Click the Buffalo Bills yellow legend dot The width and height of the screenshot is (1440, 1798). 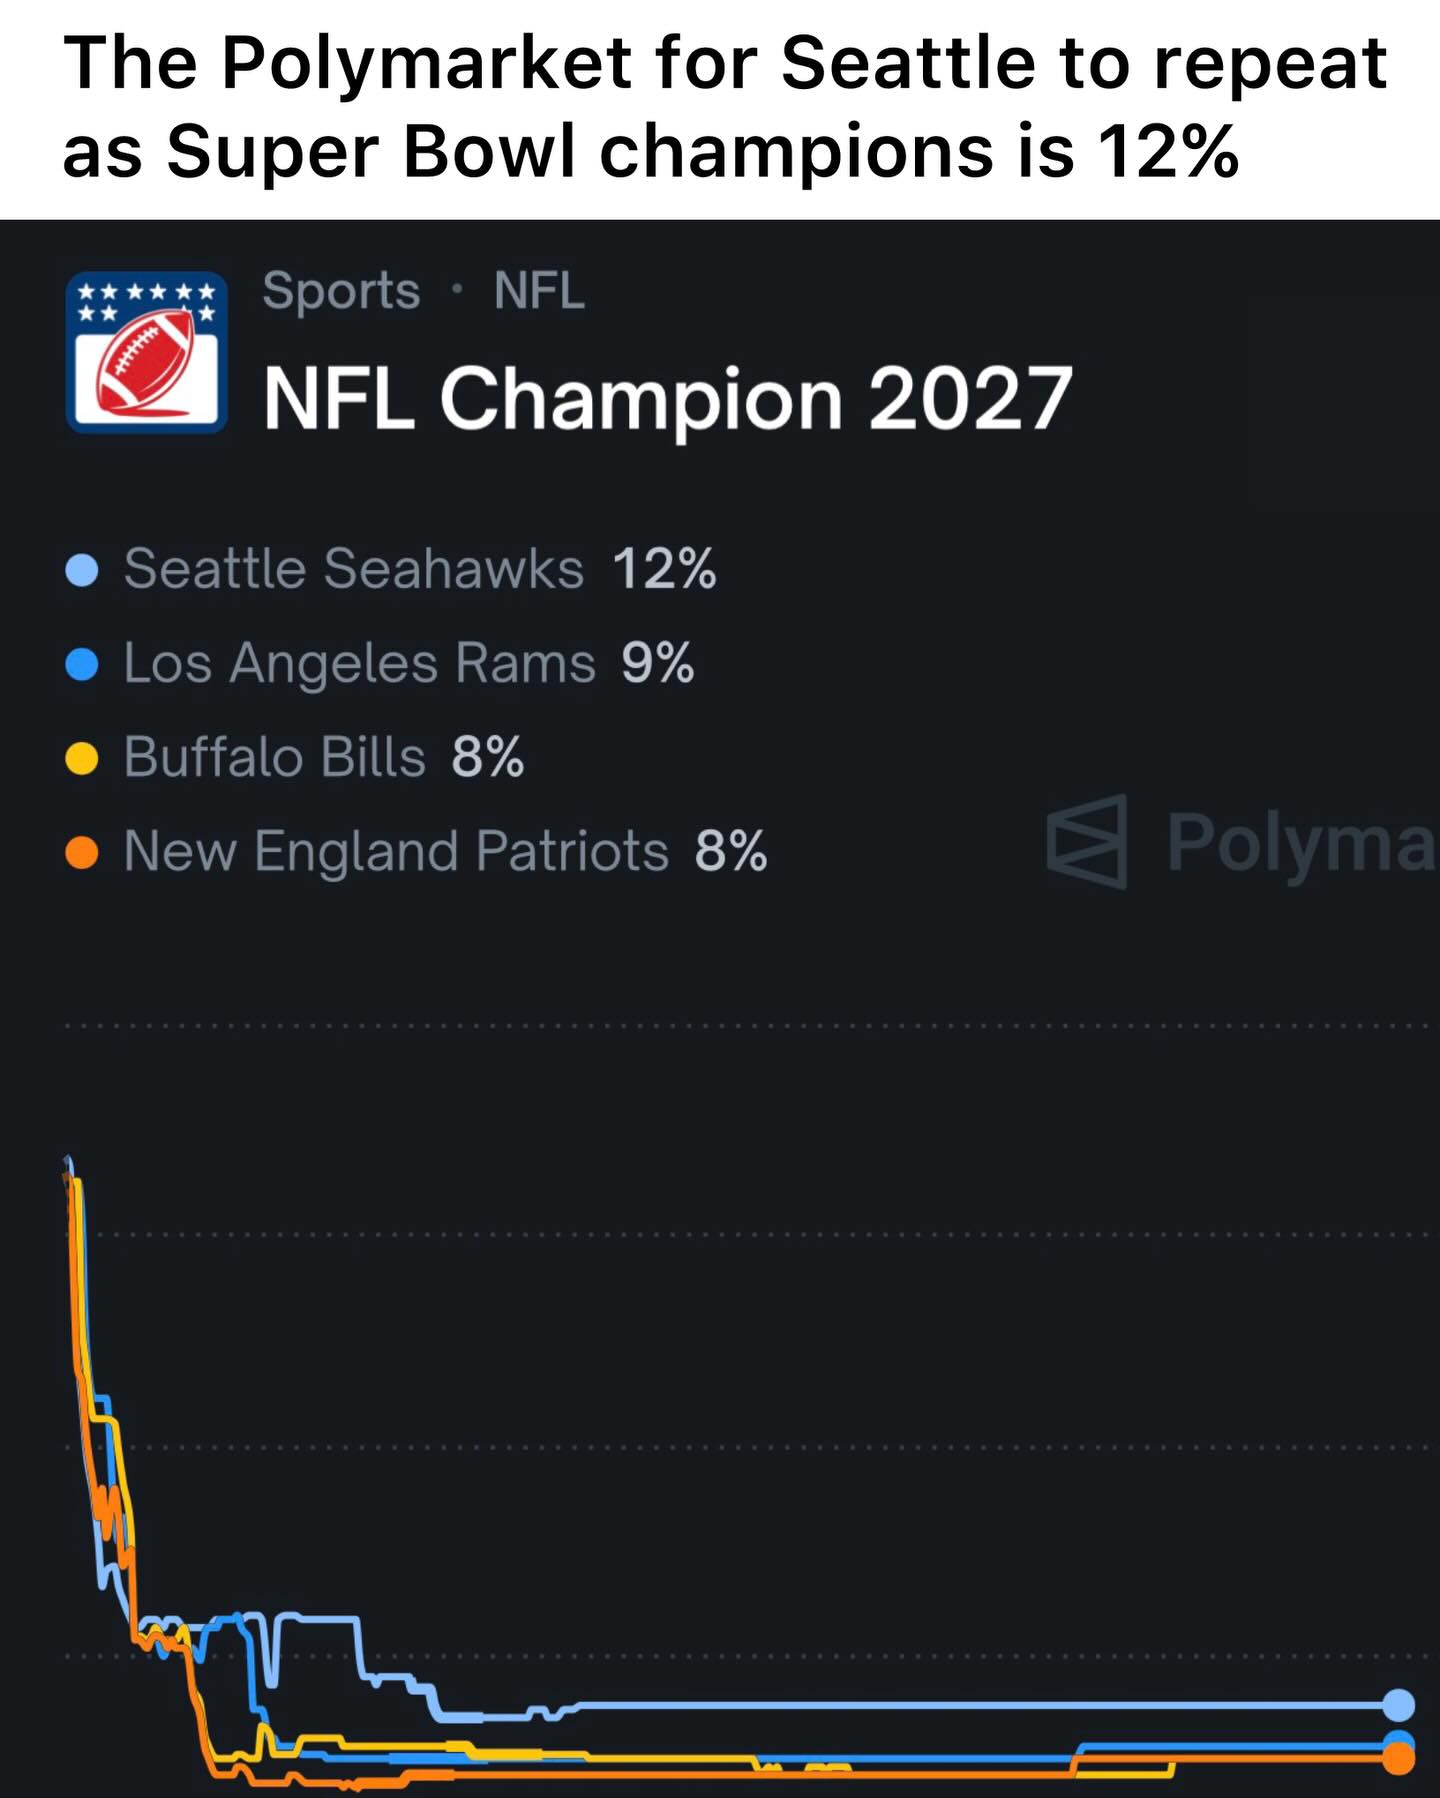81,758
